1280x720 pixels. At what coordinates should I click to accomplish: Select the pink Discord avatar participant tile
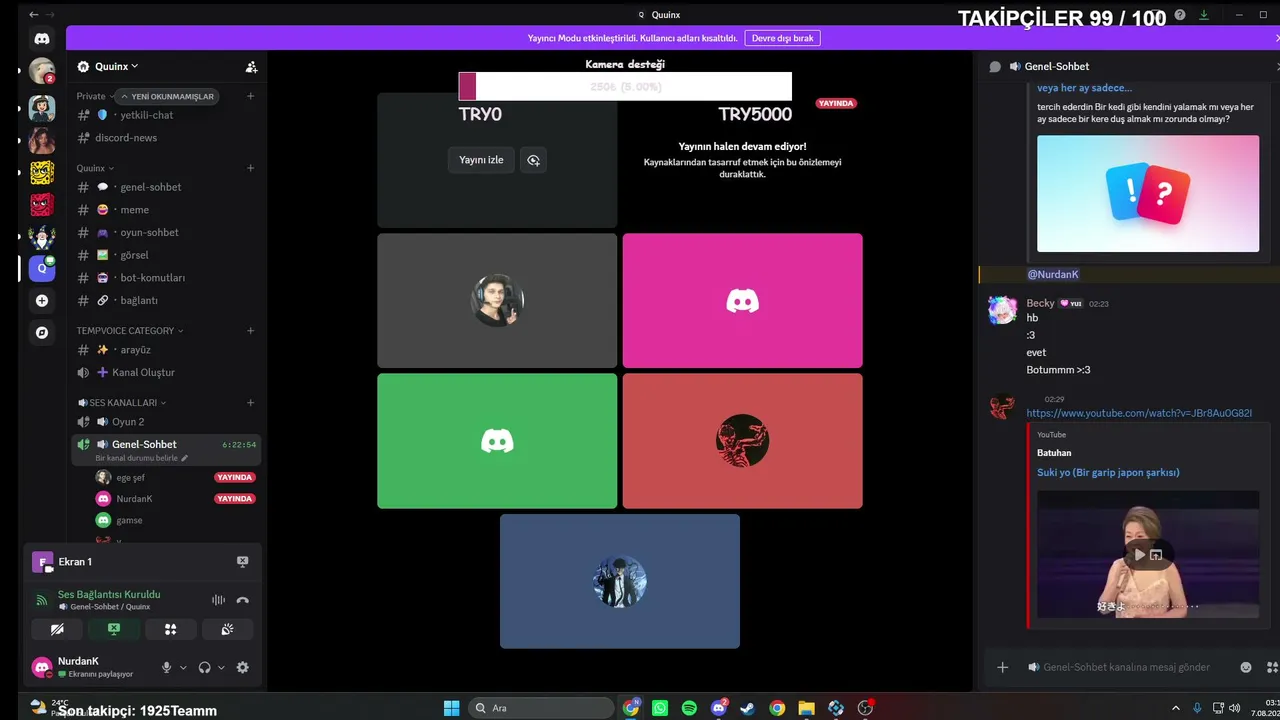pyautogui.click(x=743, y=301)
